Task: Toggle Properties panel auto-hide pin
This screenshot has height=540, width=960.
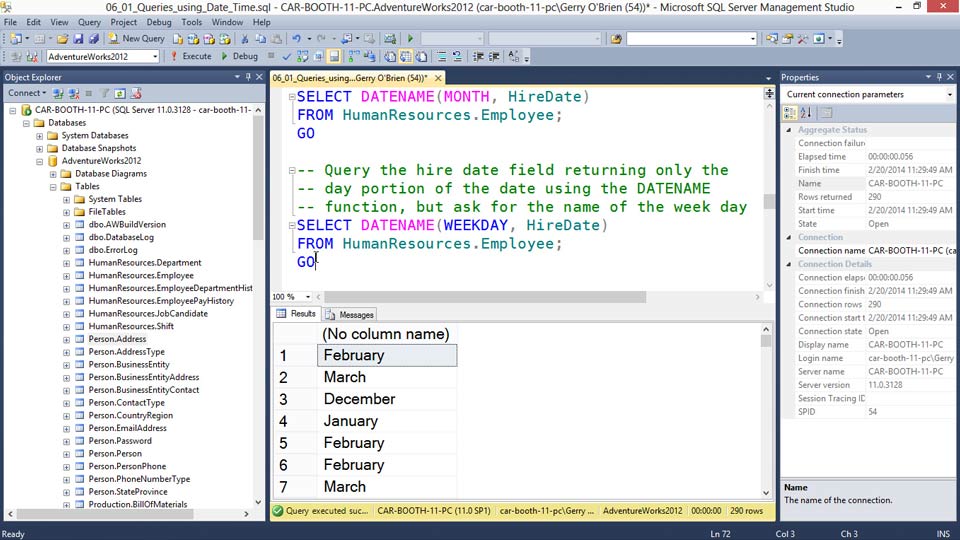Action: tap(939, 77)
